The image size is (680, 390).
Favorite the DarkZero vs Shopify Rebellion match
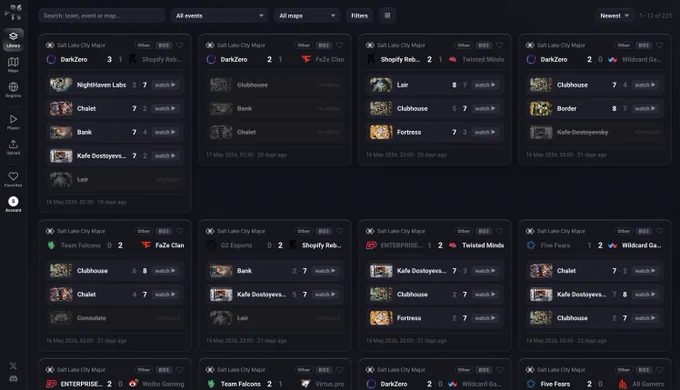(x=180, y=45)
